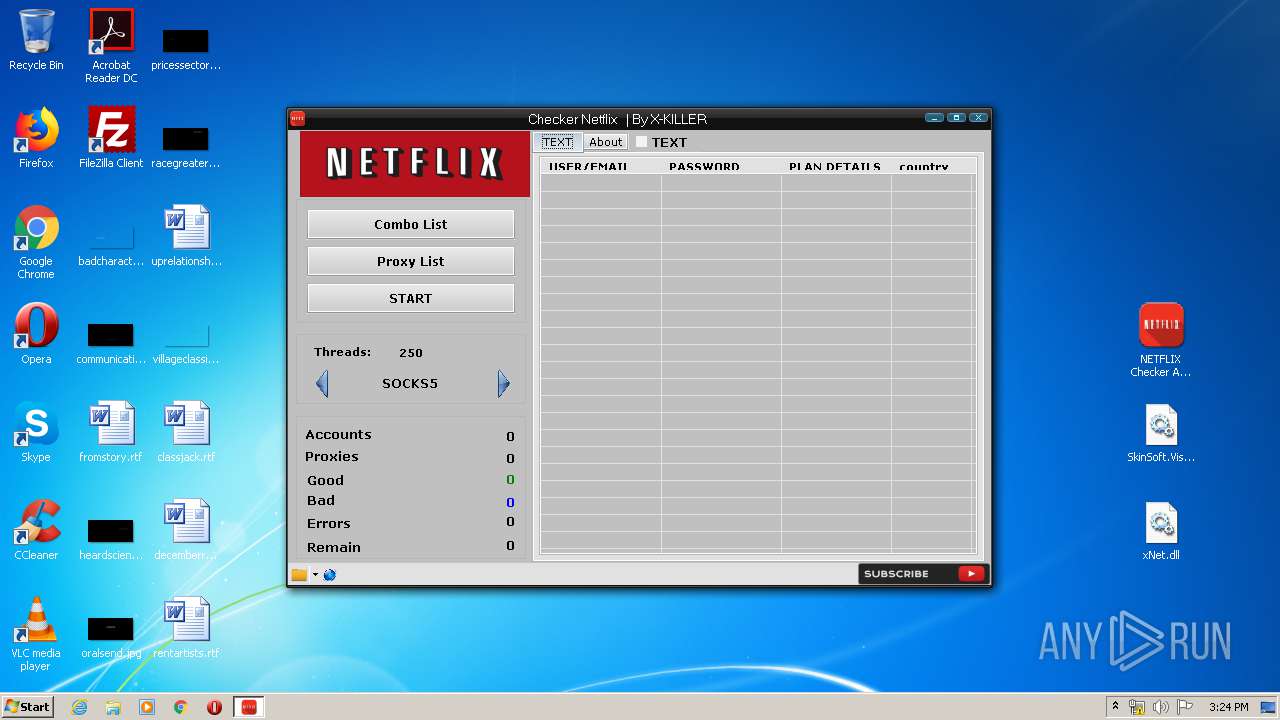Show hidden system tray icons
1280x720 pixels.
click(x=1115, y=707)
